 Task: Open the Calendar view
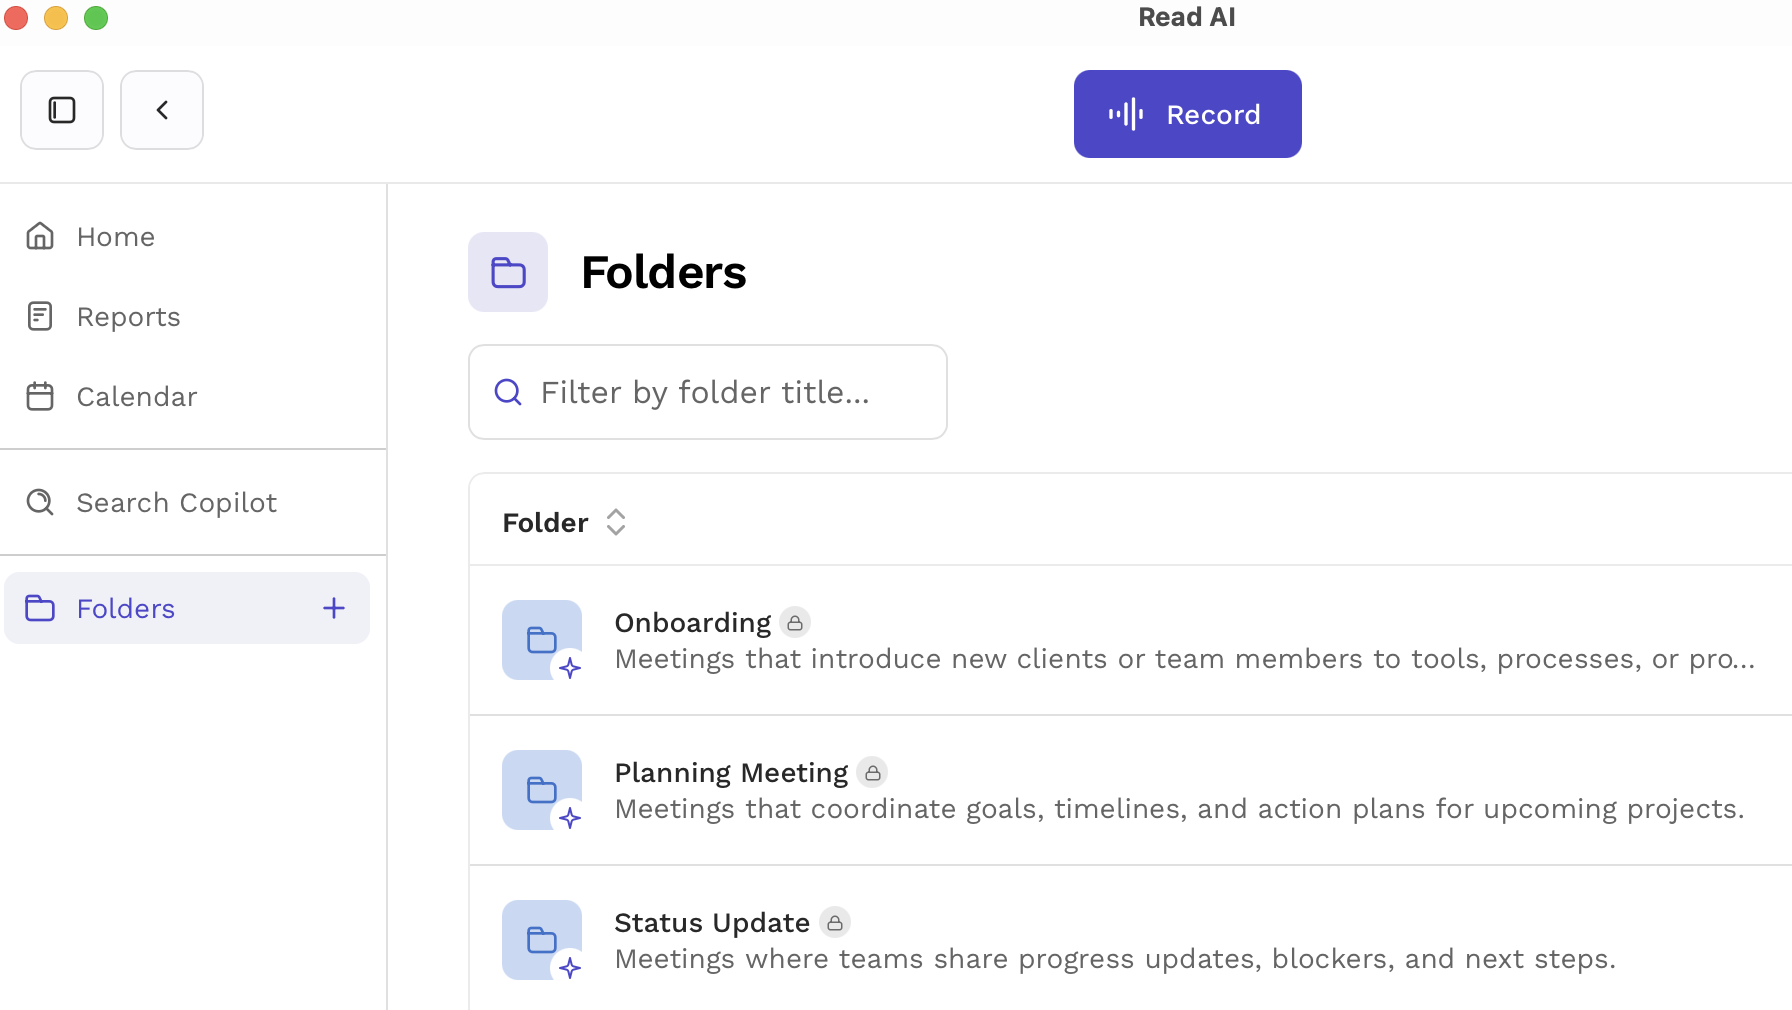tap(136, 397)
